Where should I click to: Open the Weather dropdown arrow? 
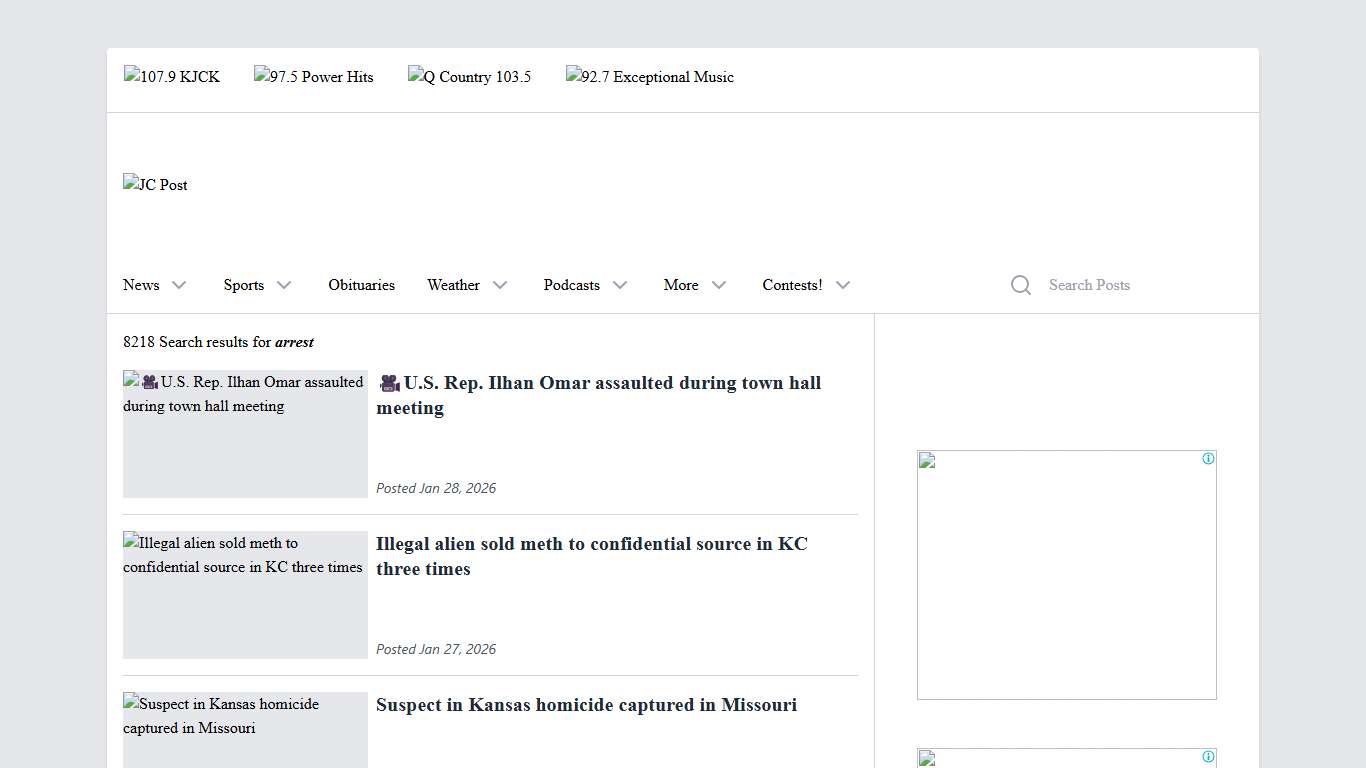[500, 285]
